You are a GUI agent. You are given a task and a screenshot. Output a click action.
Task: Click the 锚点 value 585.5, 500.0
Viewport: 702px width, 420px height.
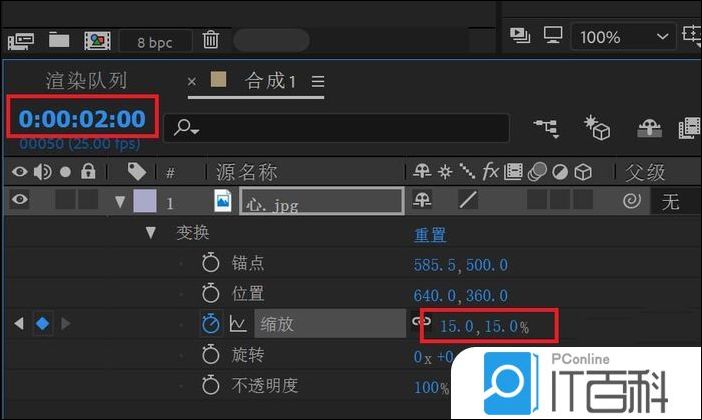pos(461,265)
